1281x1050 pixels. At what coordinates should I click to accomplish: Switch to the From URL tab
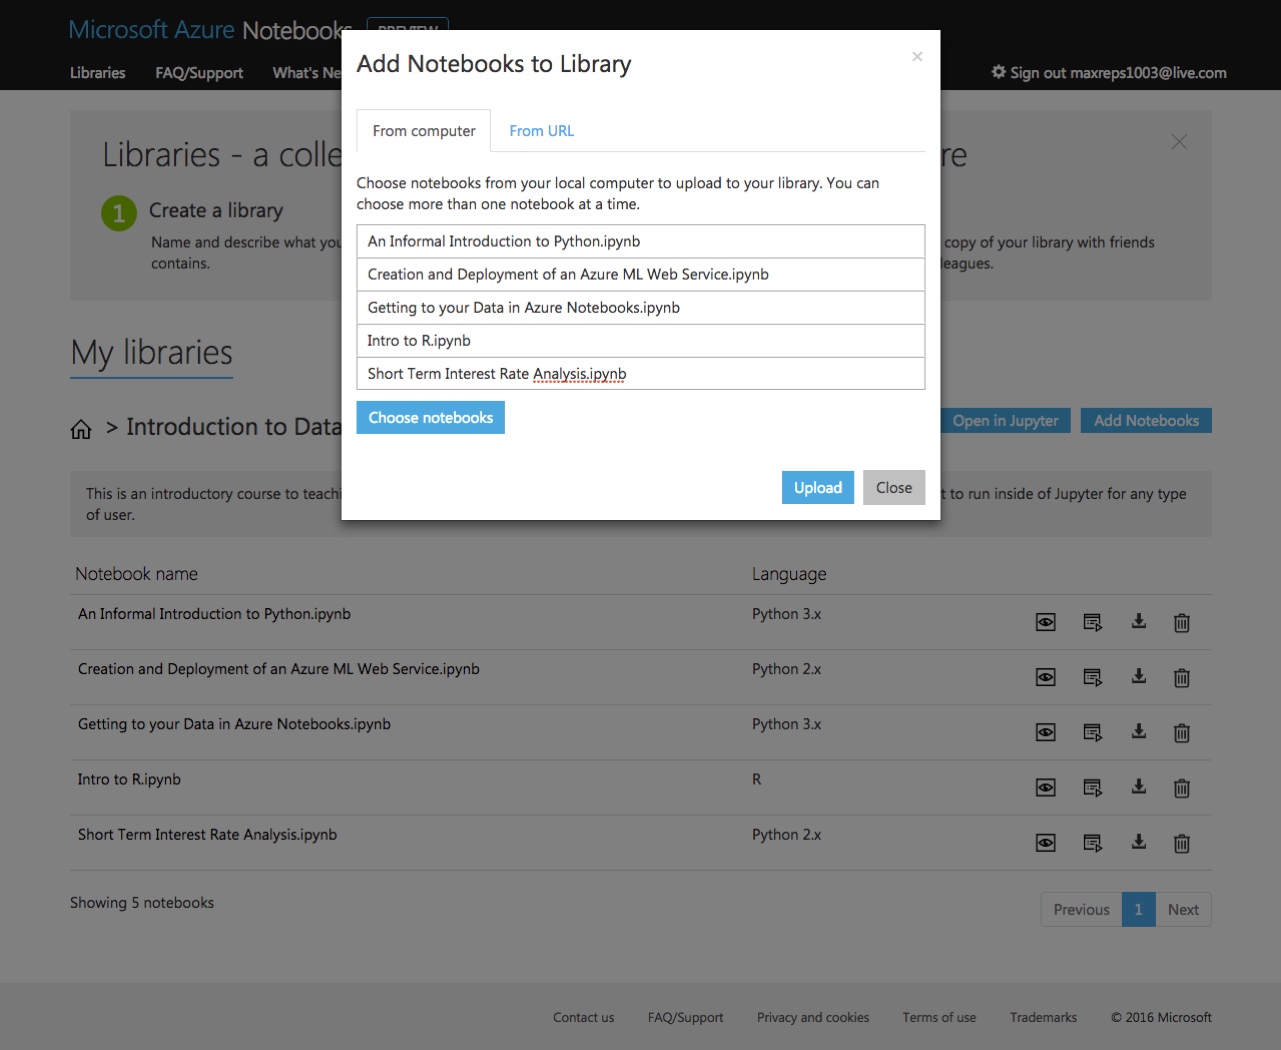click(541, 131)
